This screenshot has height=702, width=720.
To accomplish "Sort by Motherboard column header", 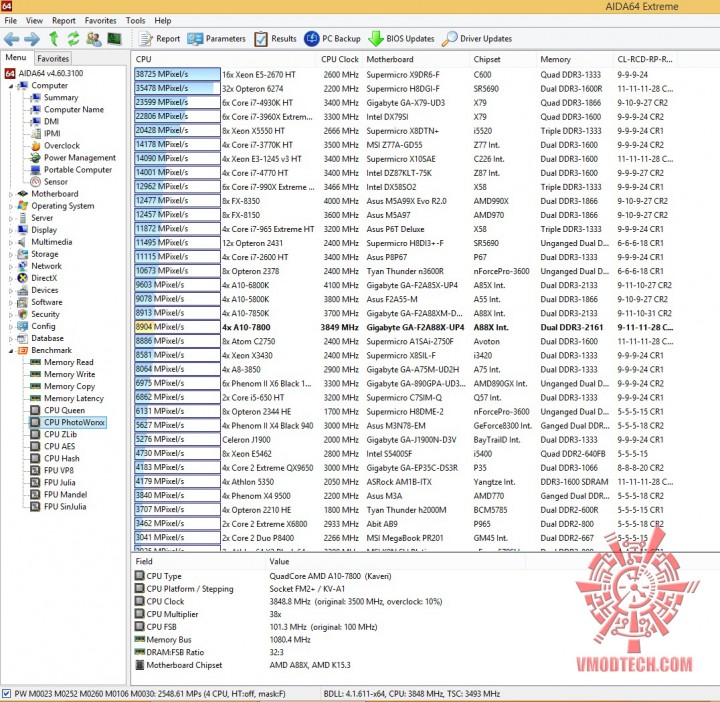I will 416,59.
